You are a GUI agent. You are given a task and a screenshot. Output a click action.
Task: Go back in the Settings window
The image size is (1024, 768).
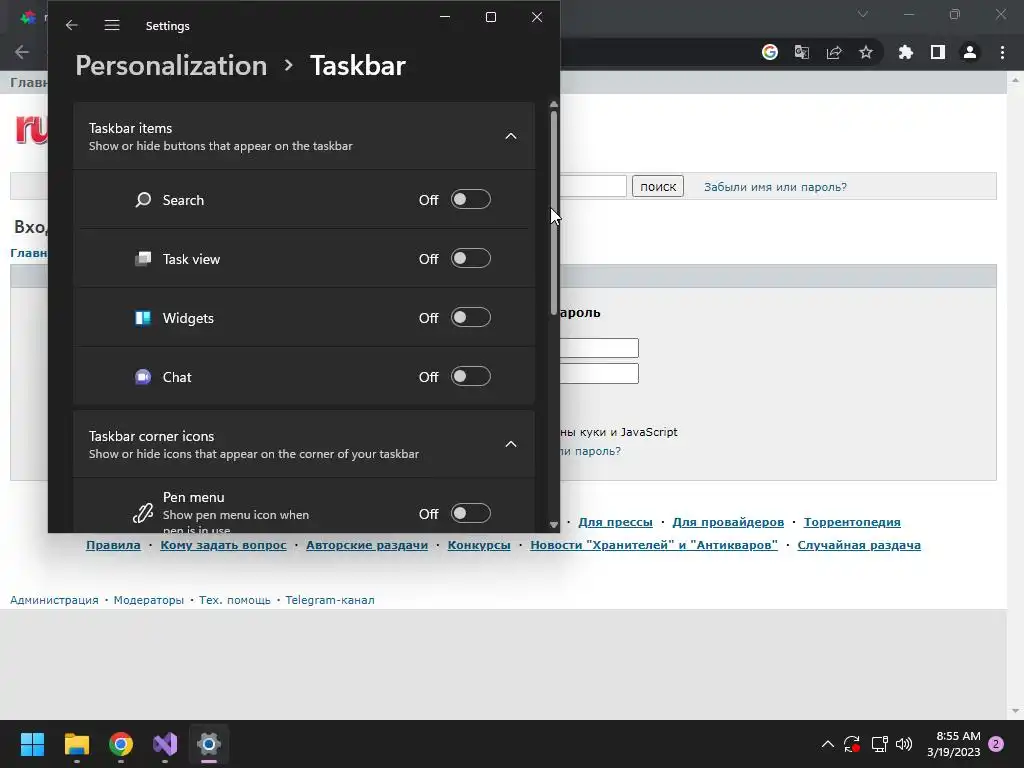[x=72, y=25]
